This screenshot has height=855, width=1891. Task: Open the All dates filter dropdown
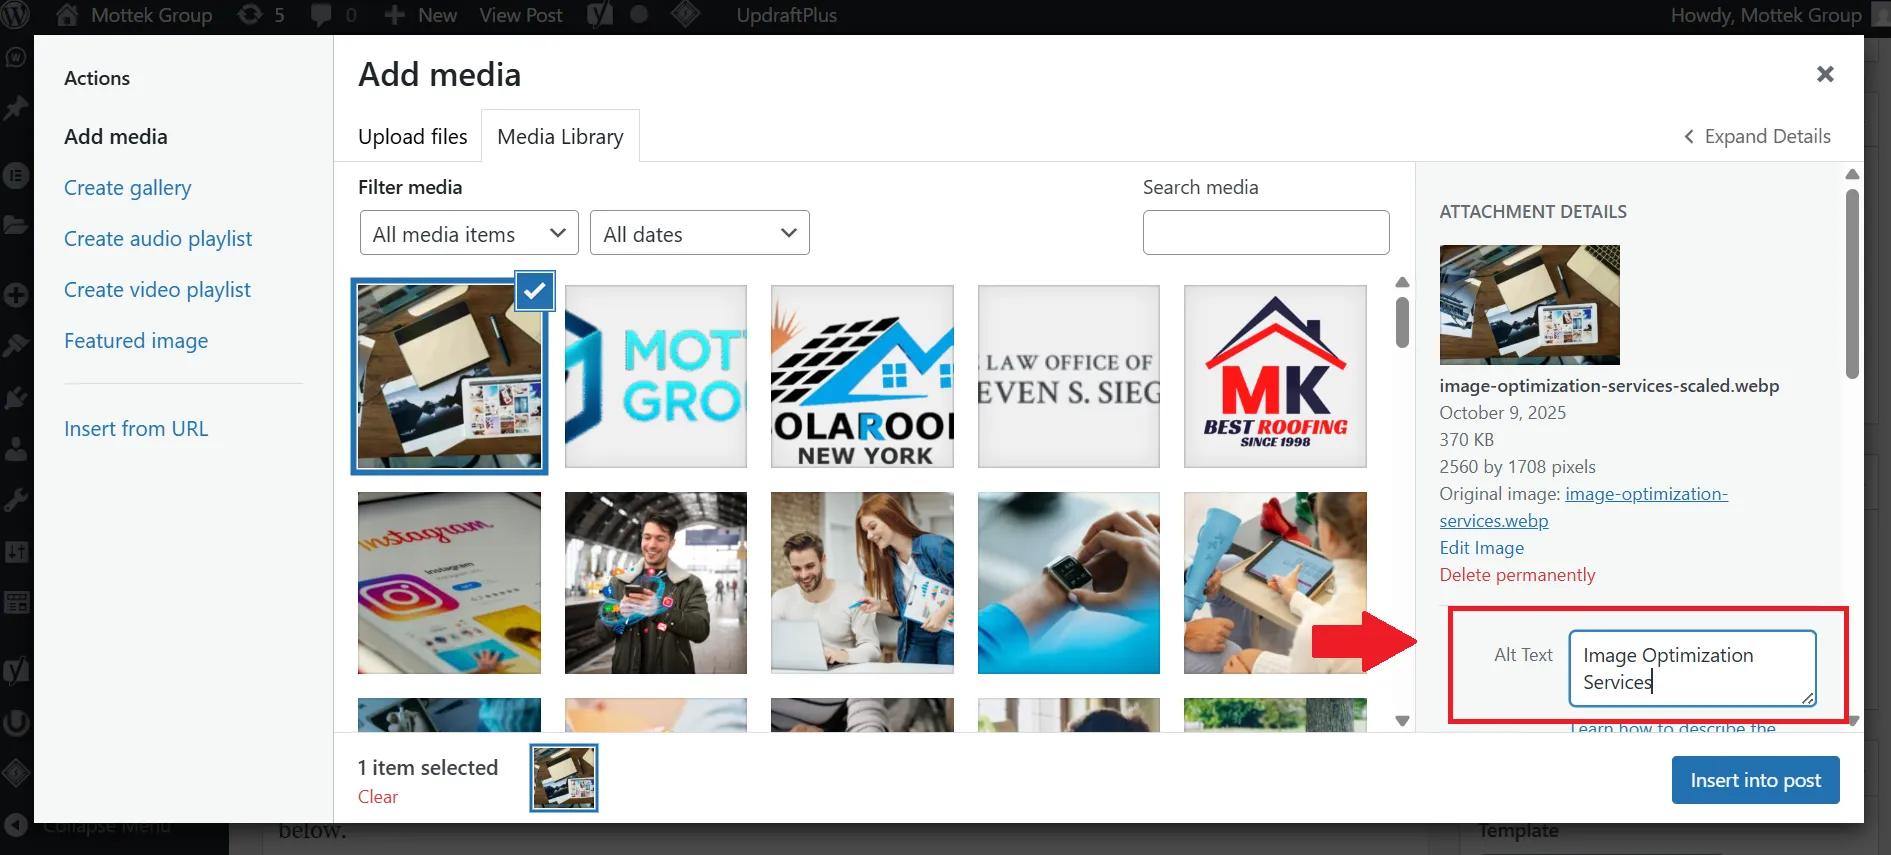tap(700, 233)
